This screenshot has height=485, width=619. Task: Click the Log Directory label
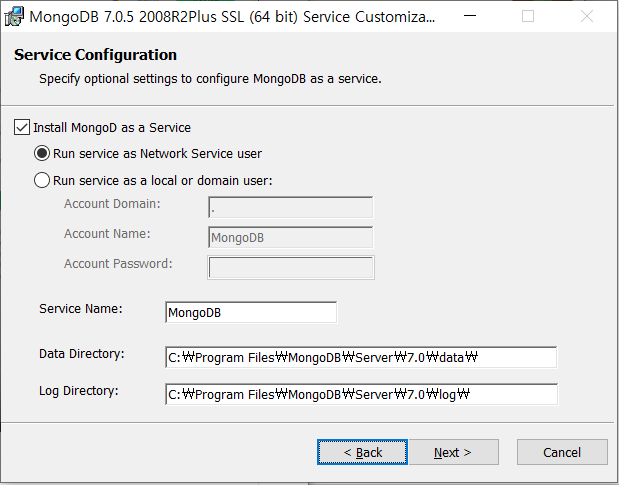[79, 391]
